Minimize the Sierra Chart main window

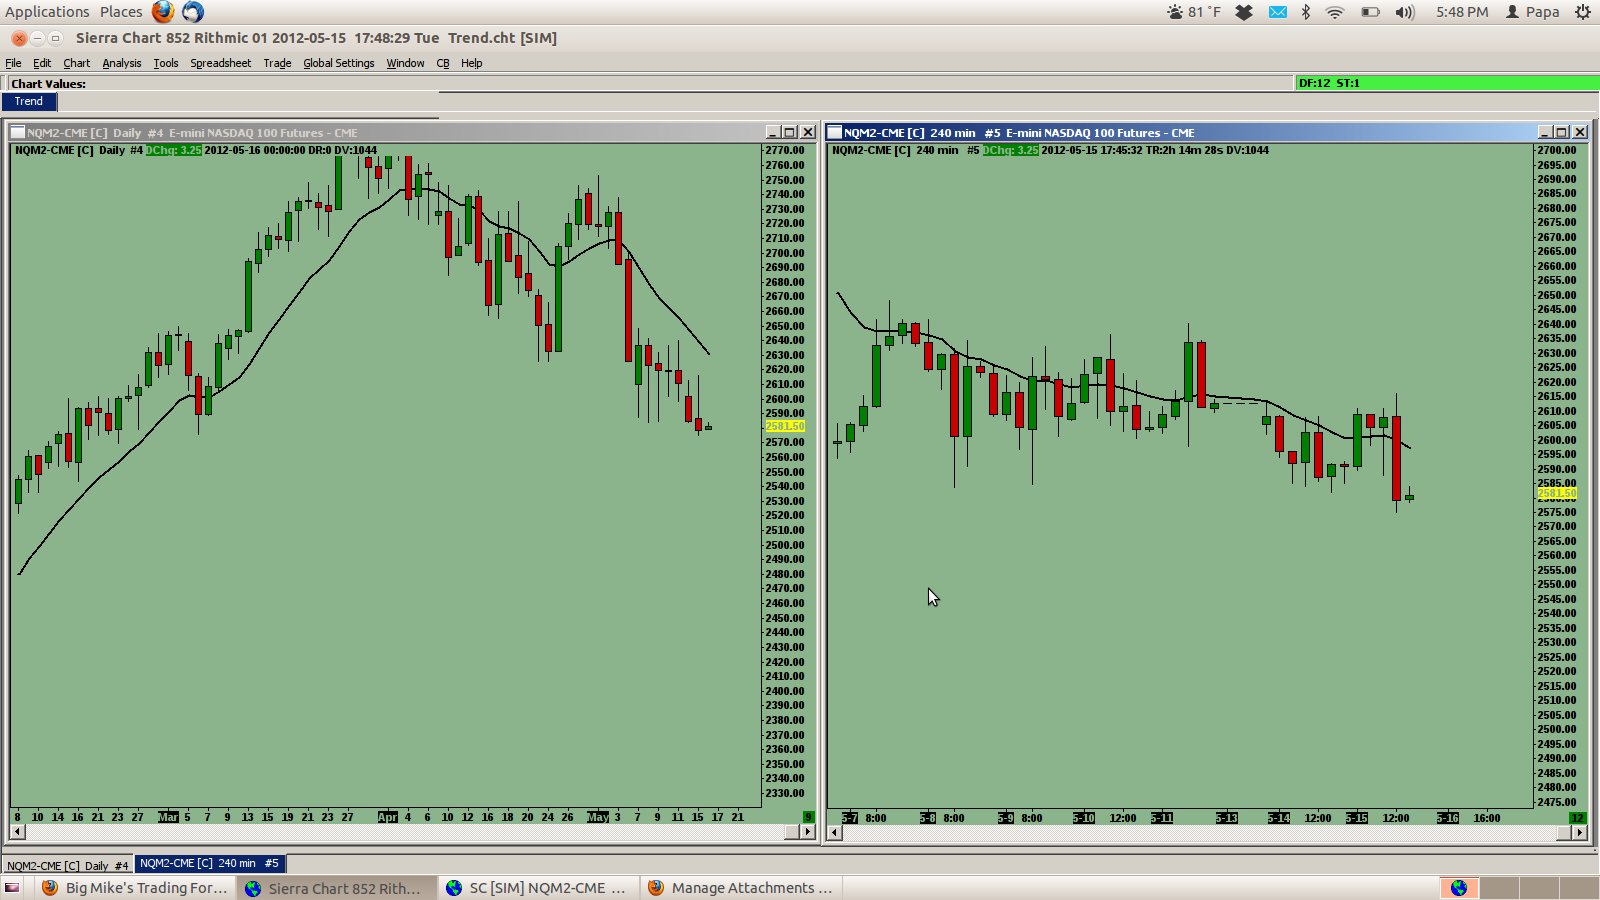pos(37,38)
